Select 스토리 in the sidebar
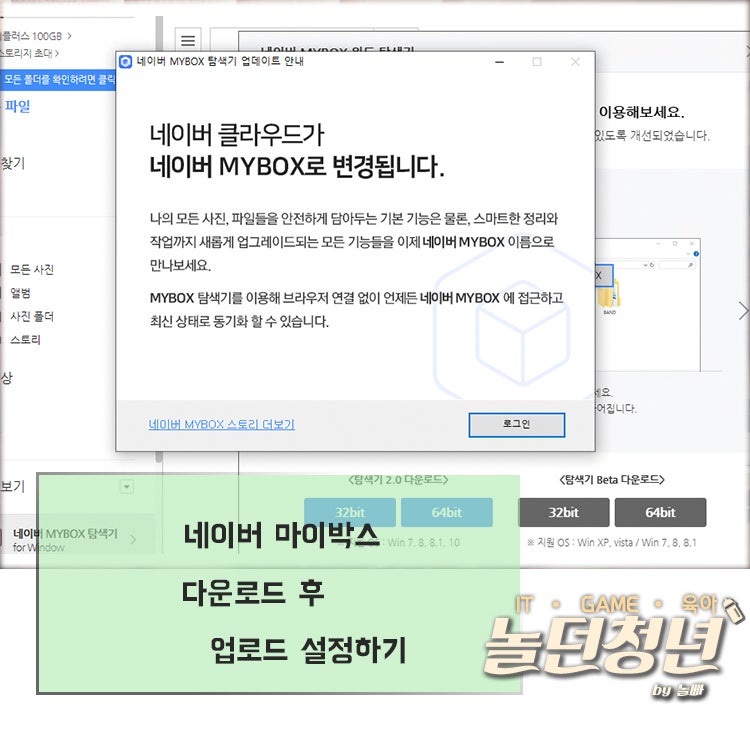The height and width of the screenshot is (740, 750). 25,340
